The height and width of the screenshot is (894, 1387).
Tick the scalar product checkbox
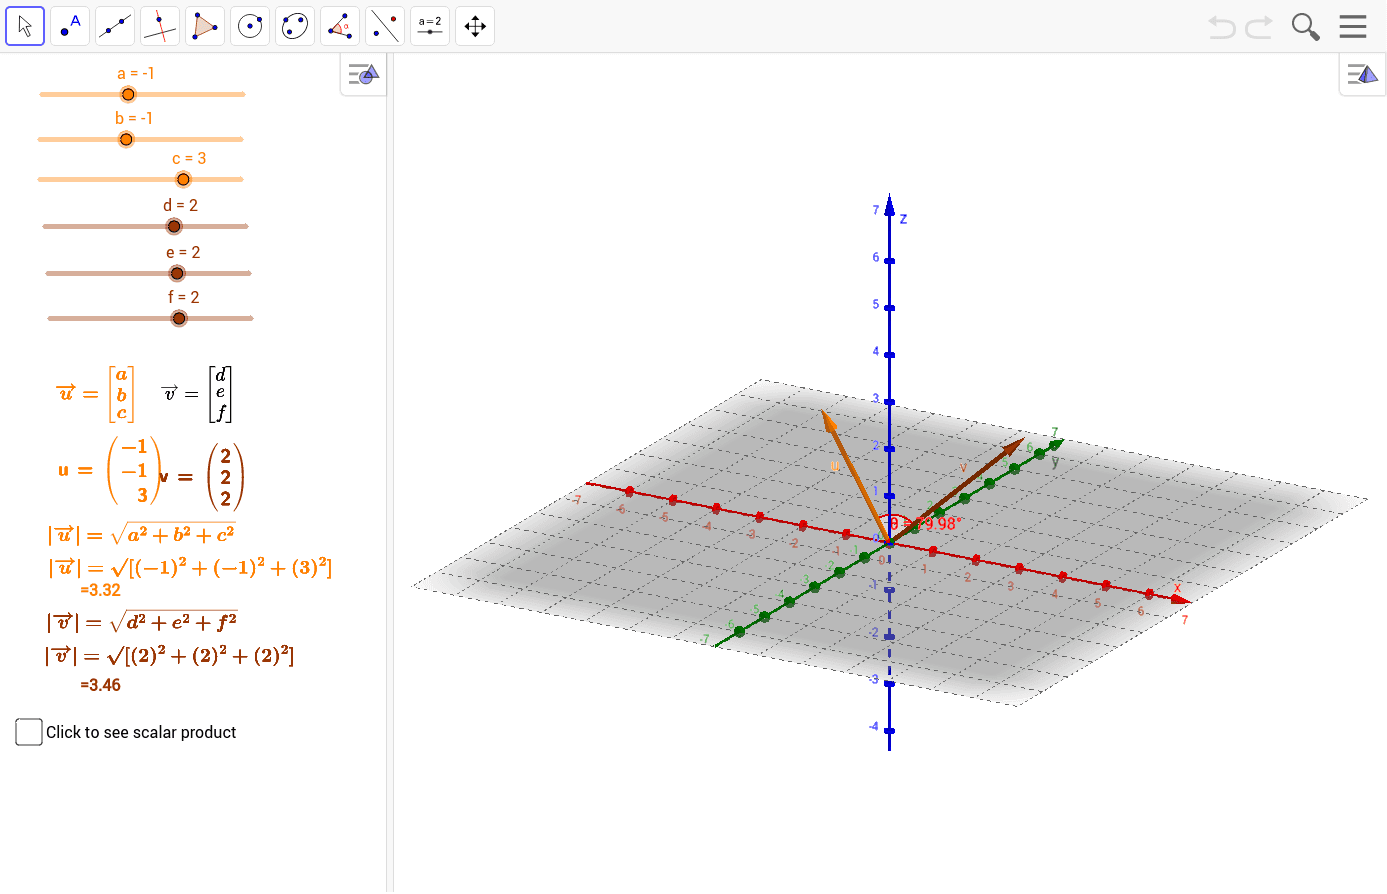(29, 732)
